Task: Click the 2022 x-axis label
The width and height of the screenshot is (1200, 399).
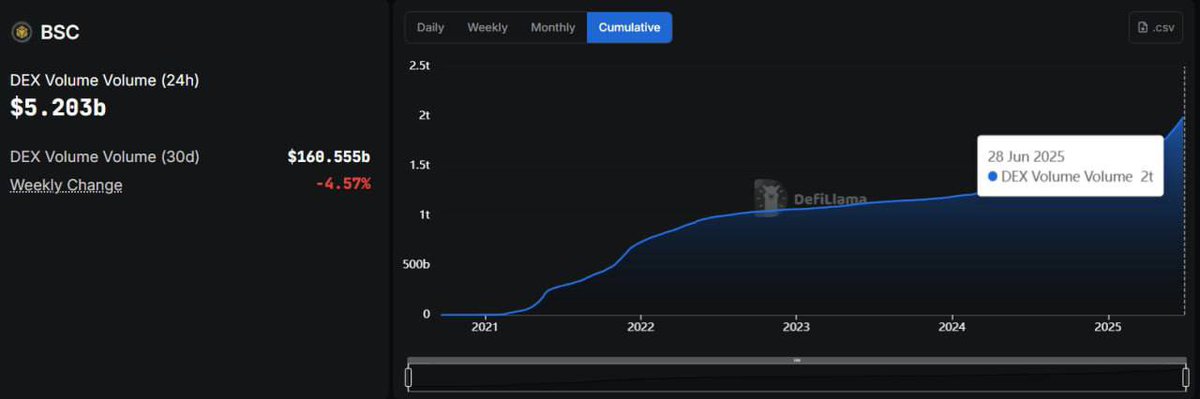Action: pyautogui.click(x=640, y=326)
